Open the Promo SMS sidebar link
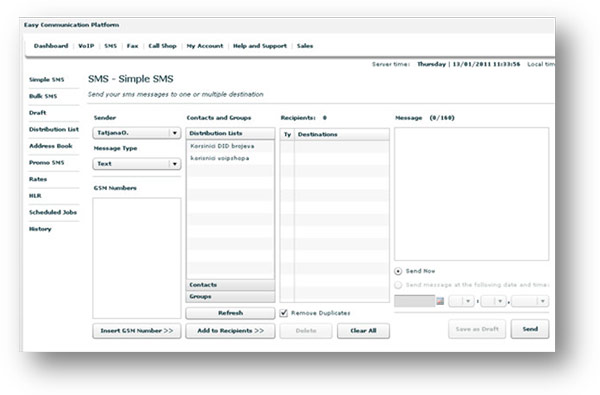 [x=47, y=163]
